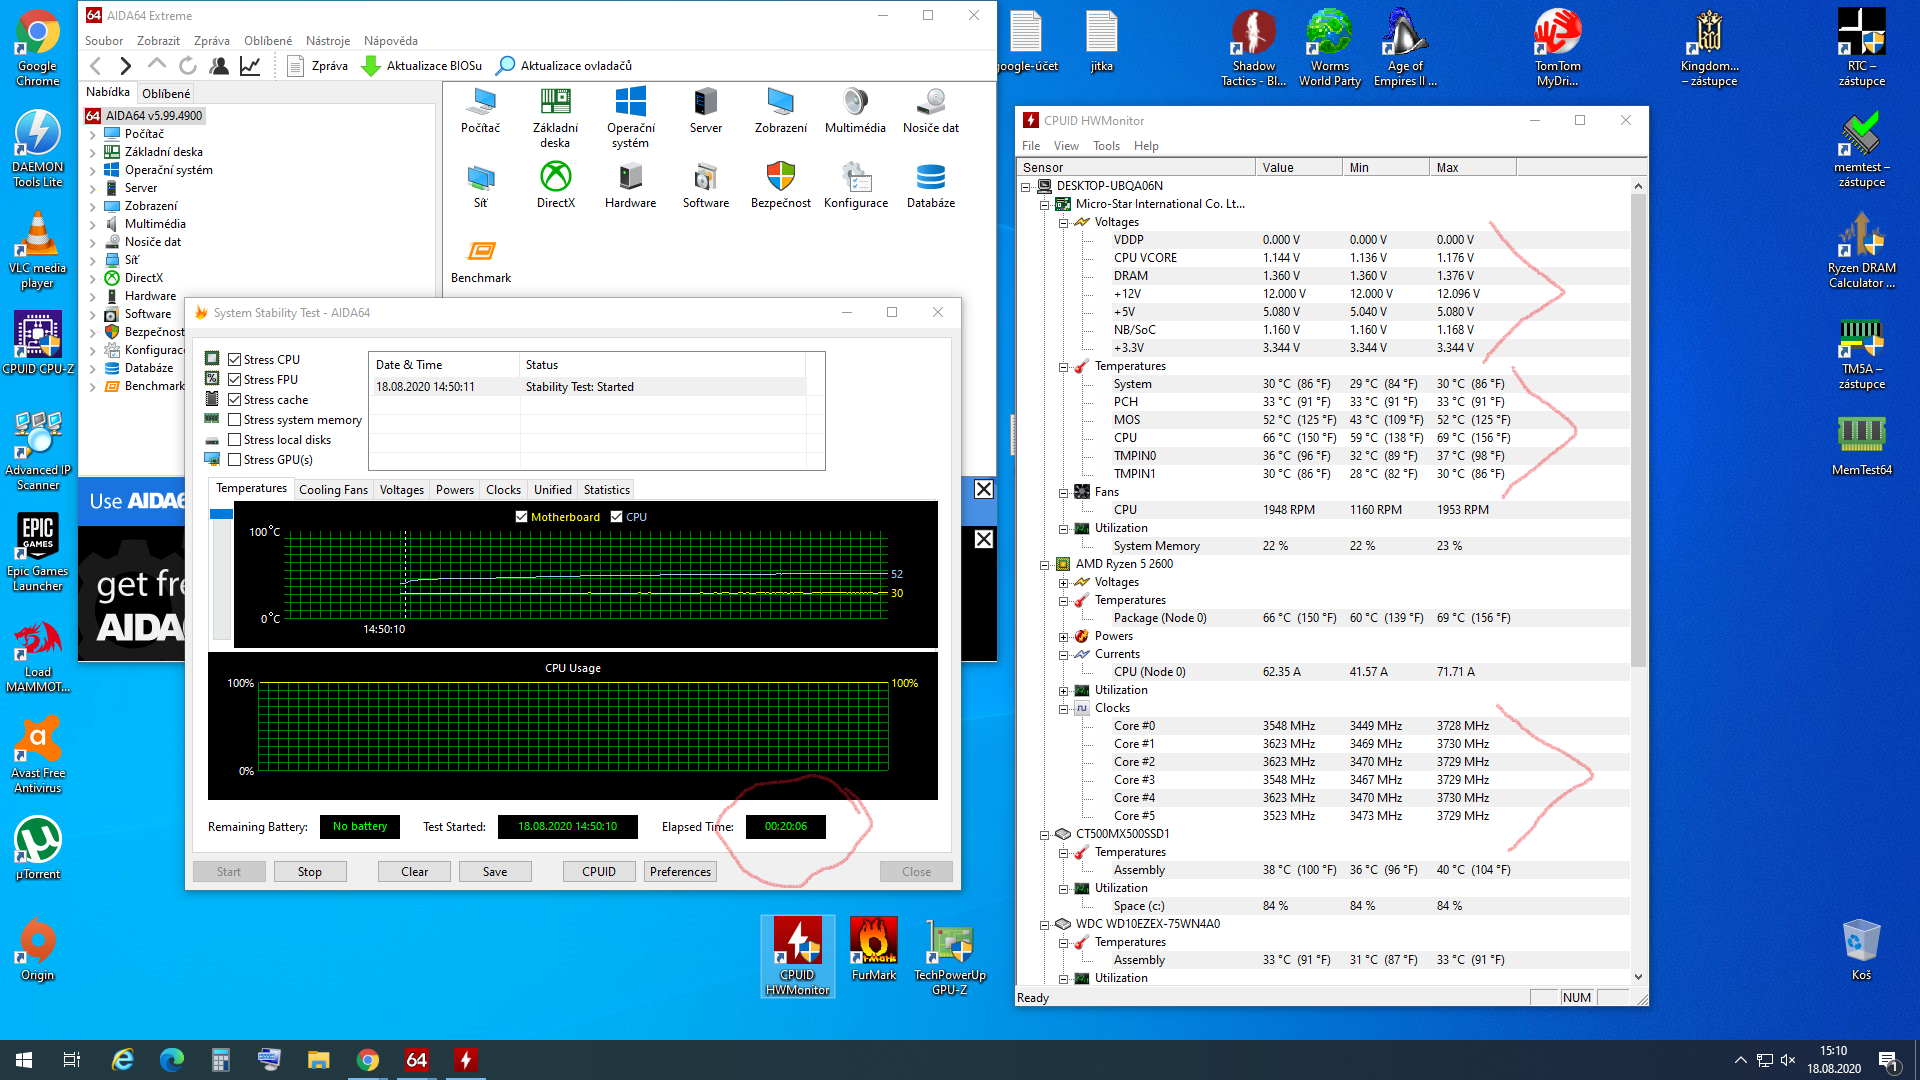This screenshot has width=1920, height=1080.
Task: Click the Save button in Stability Test
Action: (x=495, y=872)
